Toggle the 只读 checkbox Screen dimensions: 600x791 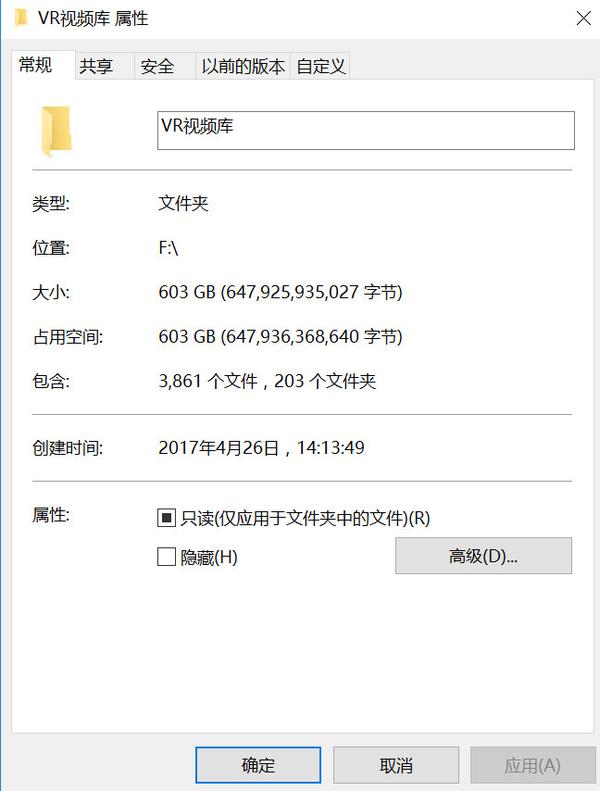click(166, 518)
